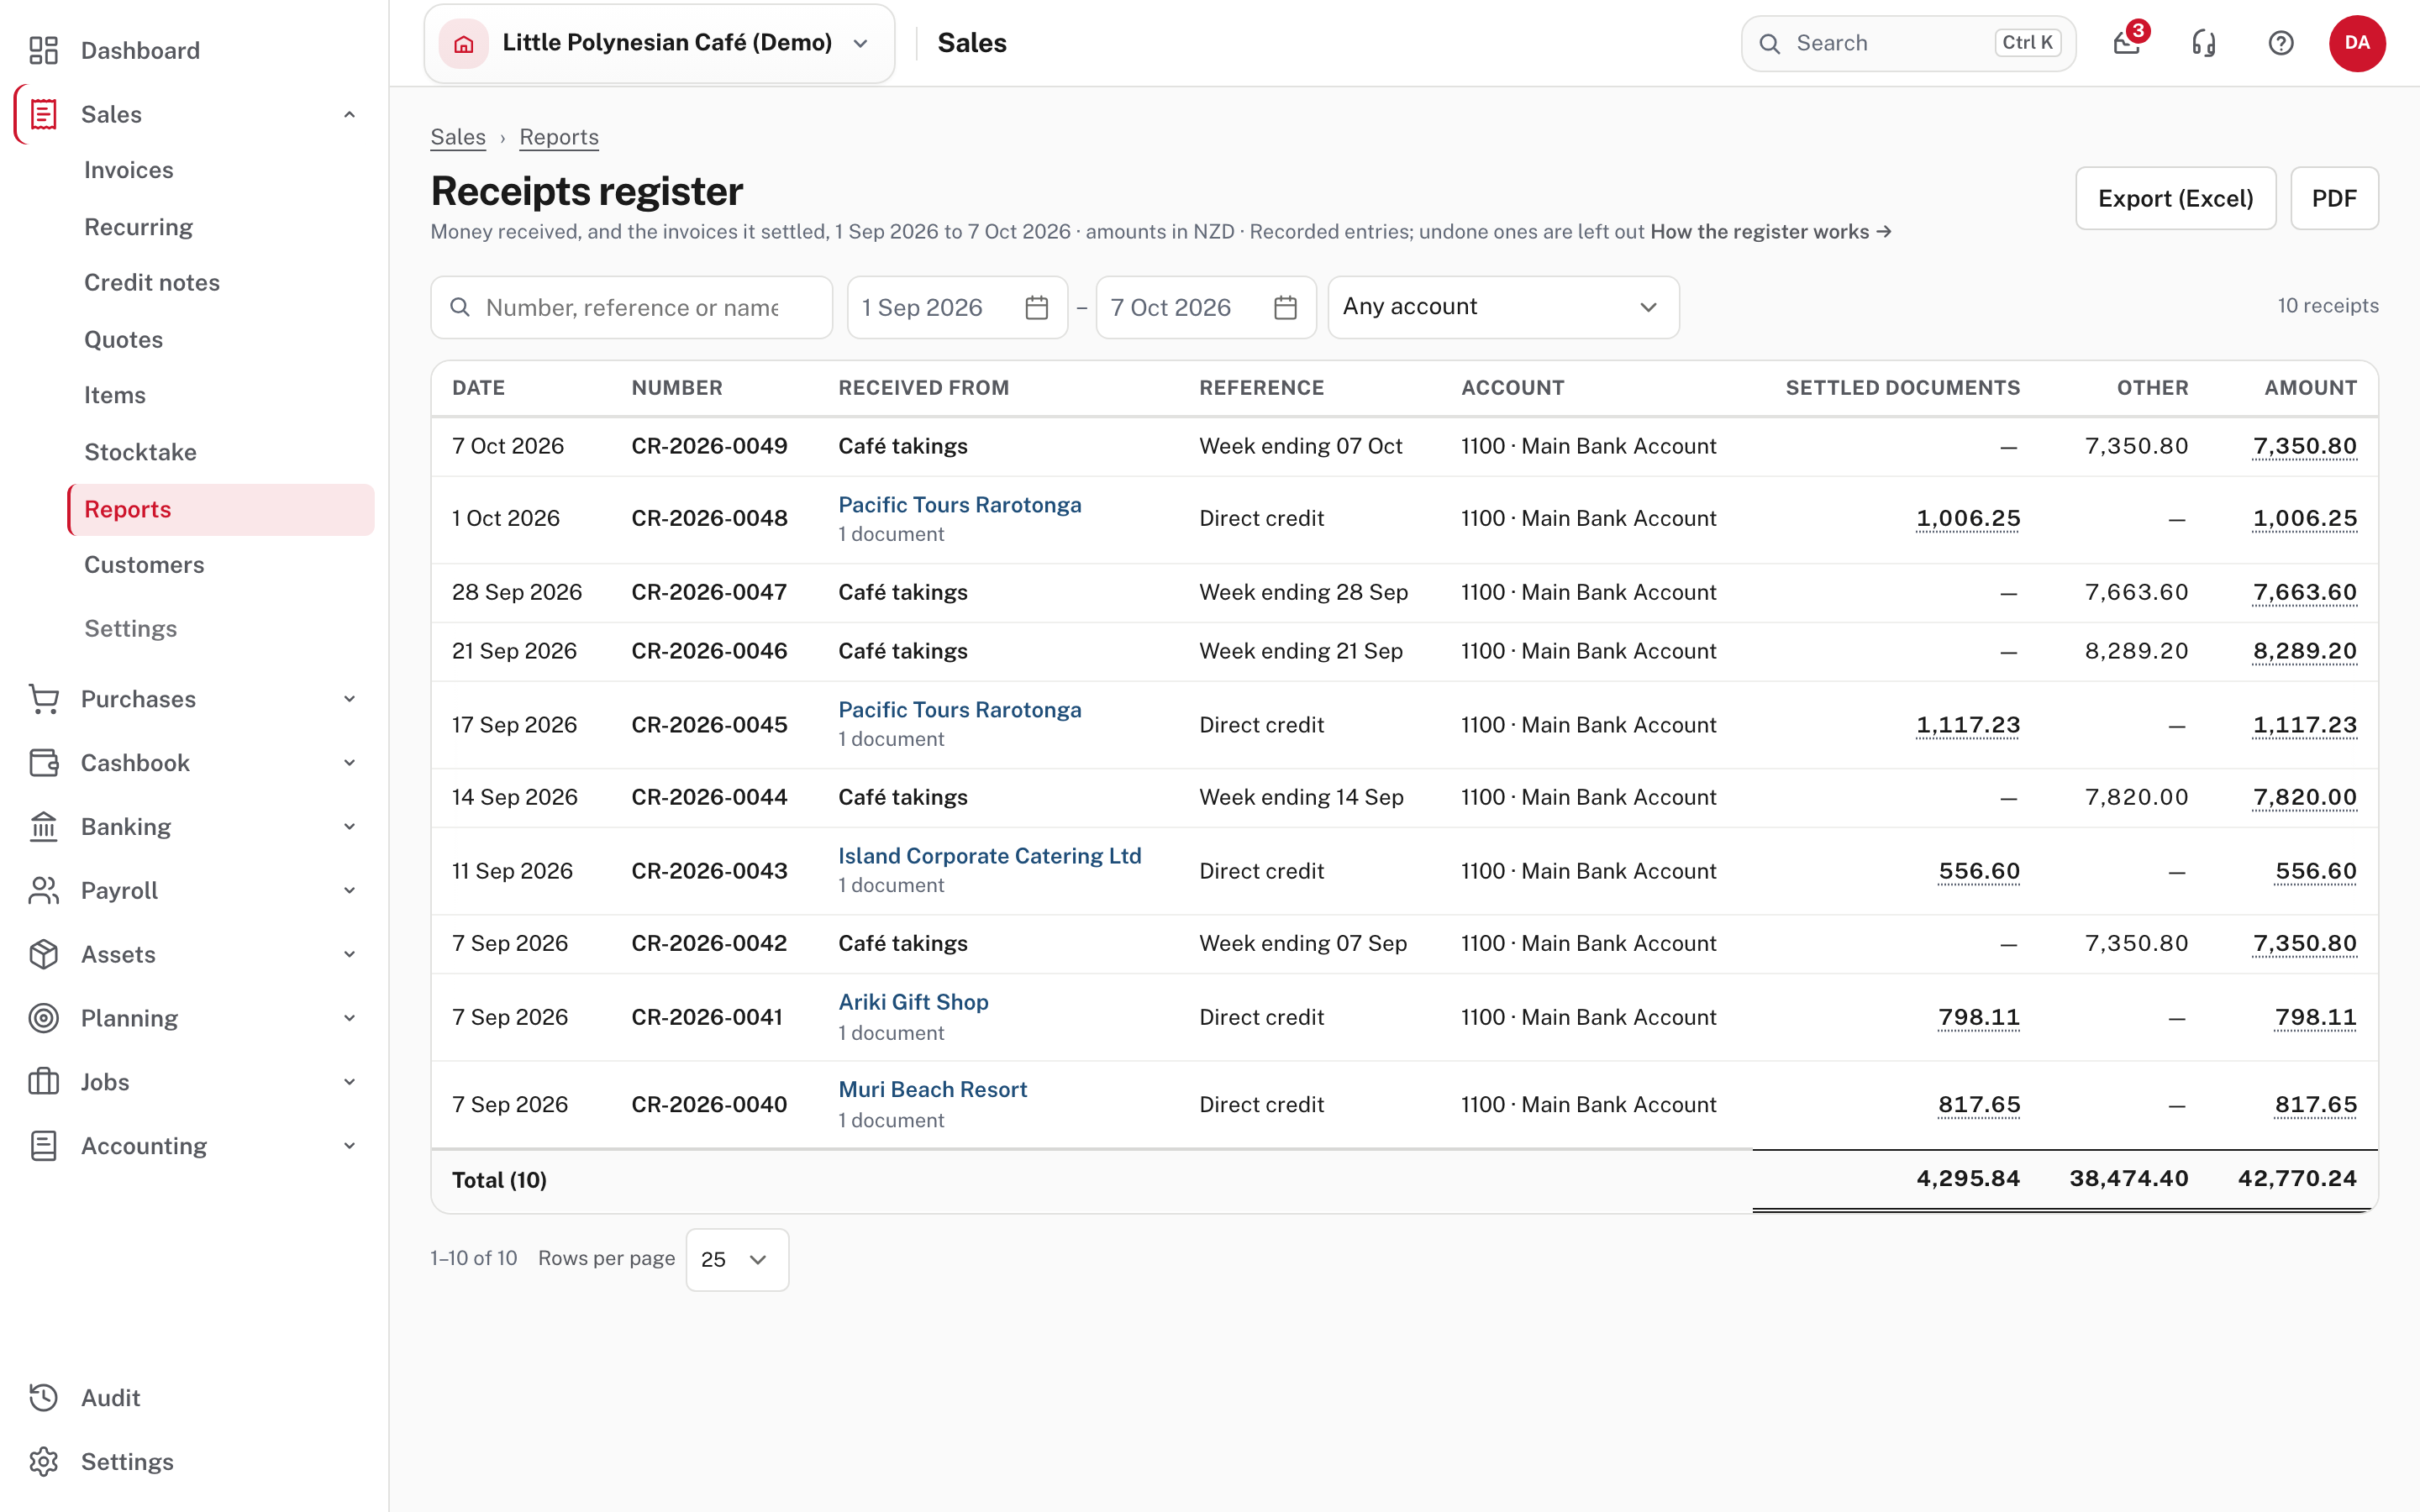Click the Cashbook wallet icon
This screenshot has width=2420, height=1512.
coord(43,763)
